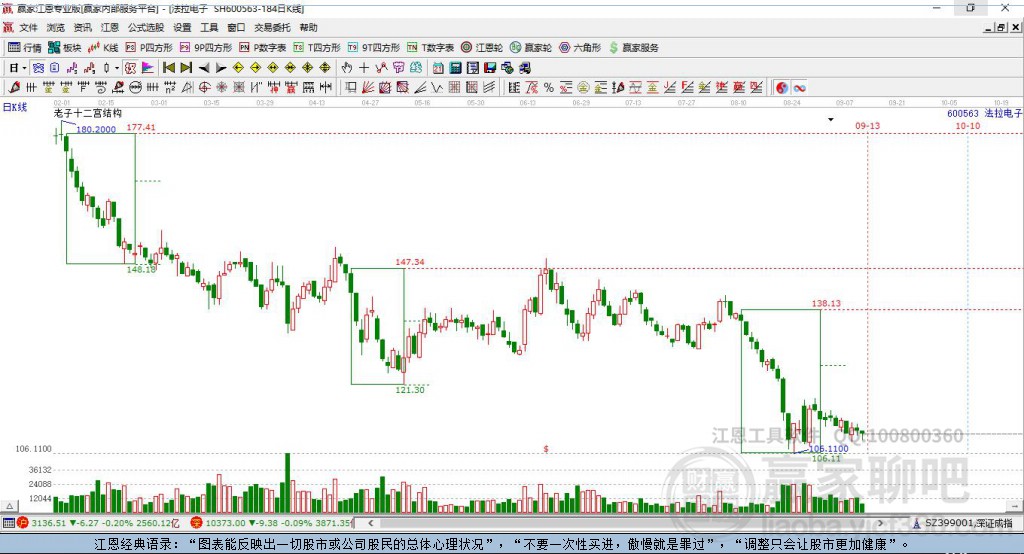Screen dimensions: 1024x554
Task: Click the yin-yang icon
Action: click(782, 88)
